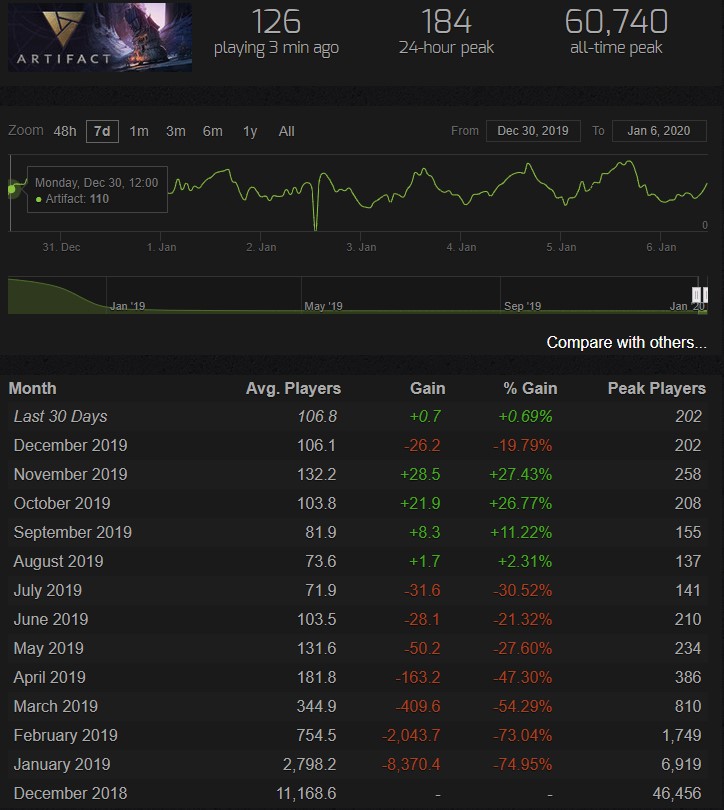The width and height of the screenshot is (724, 810).
Task: Click the Peak Players column header
Action: tap(657, 388)
